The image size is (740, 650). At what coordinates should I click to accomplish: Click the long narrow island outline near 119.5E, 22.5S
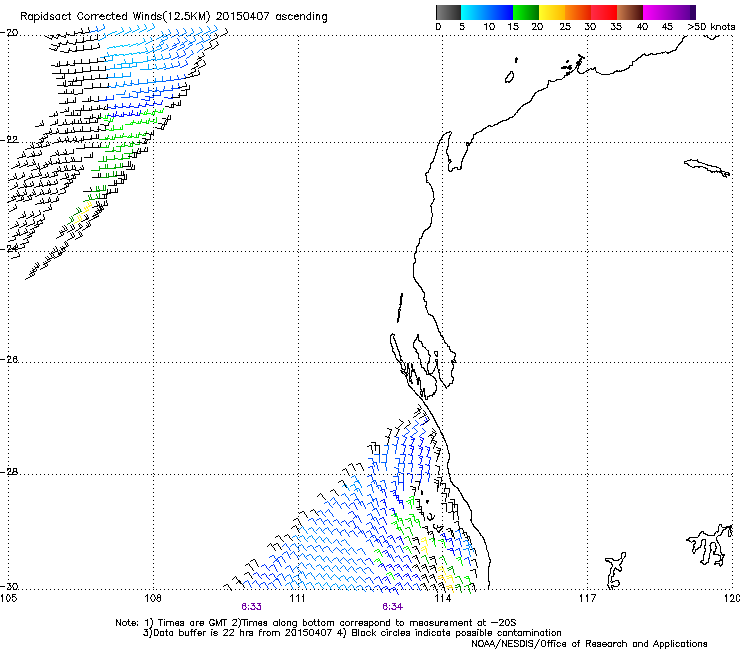(x=707, y=167)
